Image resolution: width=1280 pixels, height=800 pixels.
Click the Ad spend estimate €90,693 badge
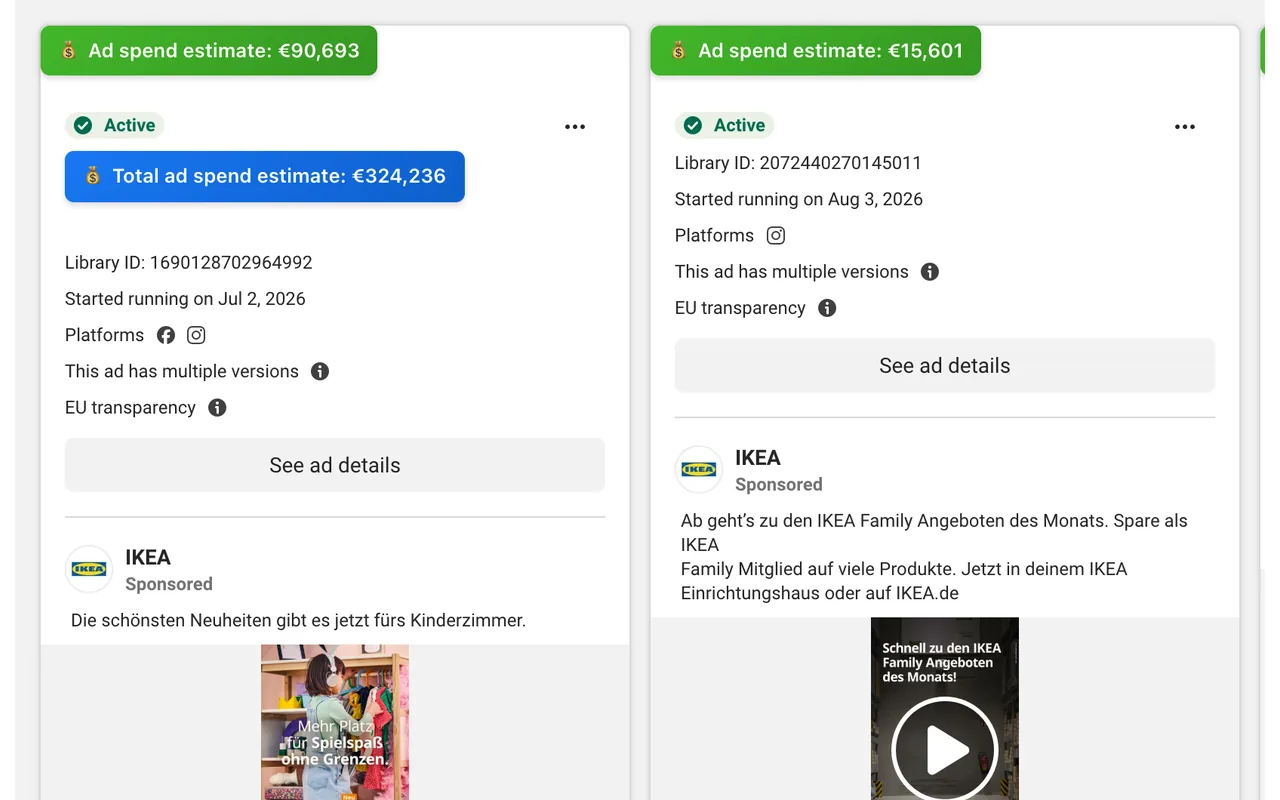pos(209,50)
